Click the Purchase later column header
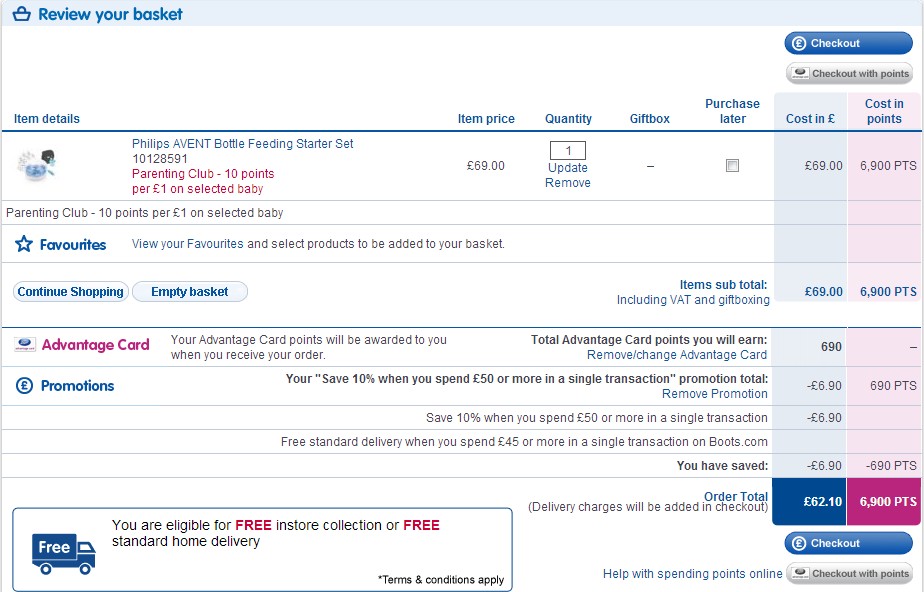924x592 pixels. (x=732, y=111)
